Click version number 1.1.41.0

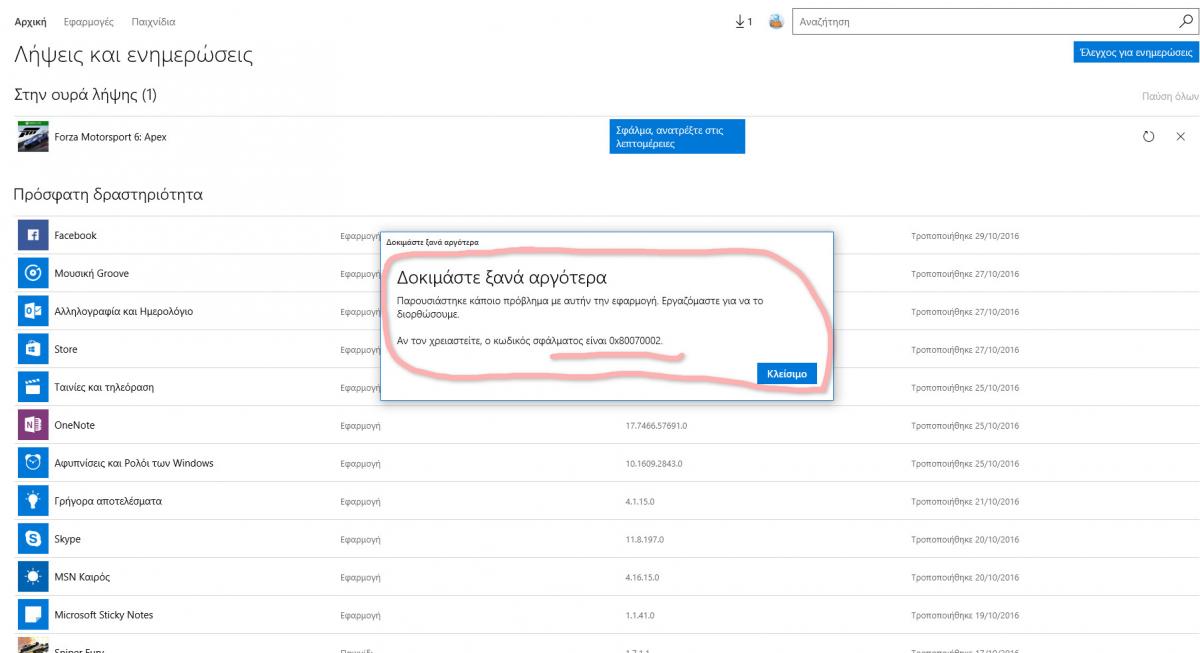(x=640, y=616)
